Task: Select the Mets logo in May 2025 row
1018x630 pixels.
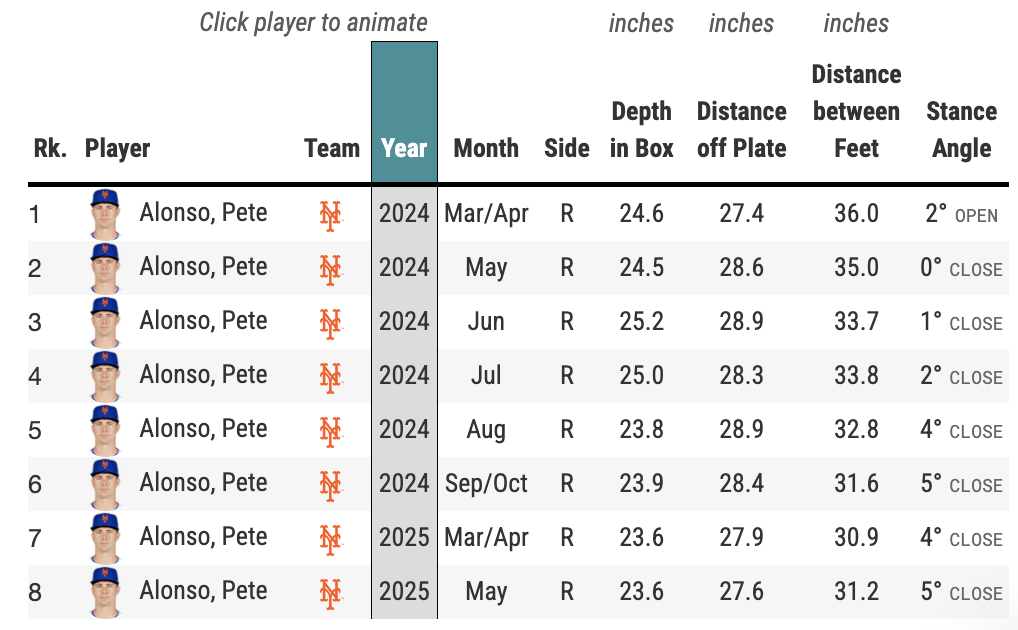Action: pyautogui.click(x=330, y=592)
